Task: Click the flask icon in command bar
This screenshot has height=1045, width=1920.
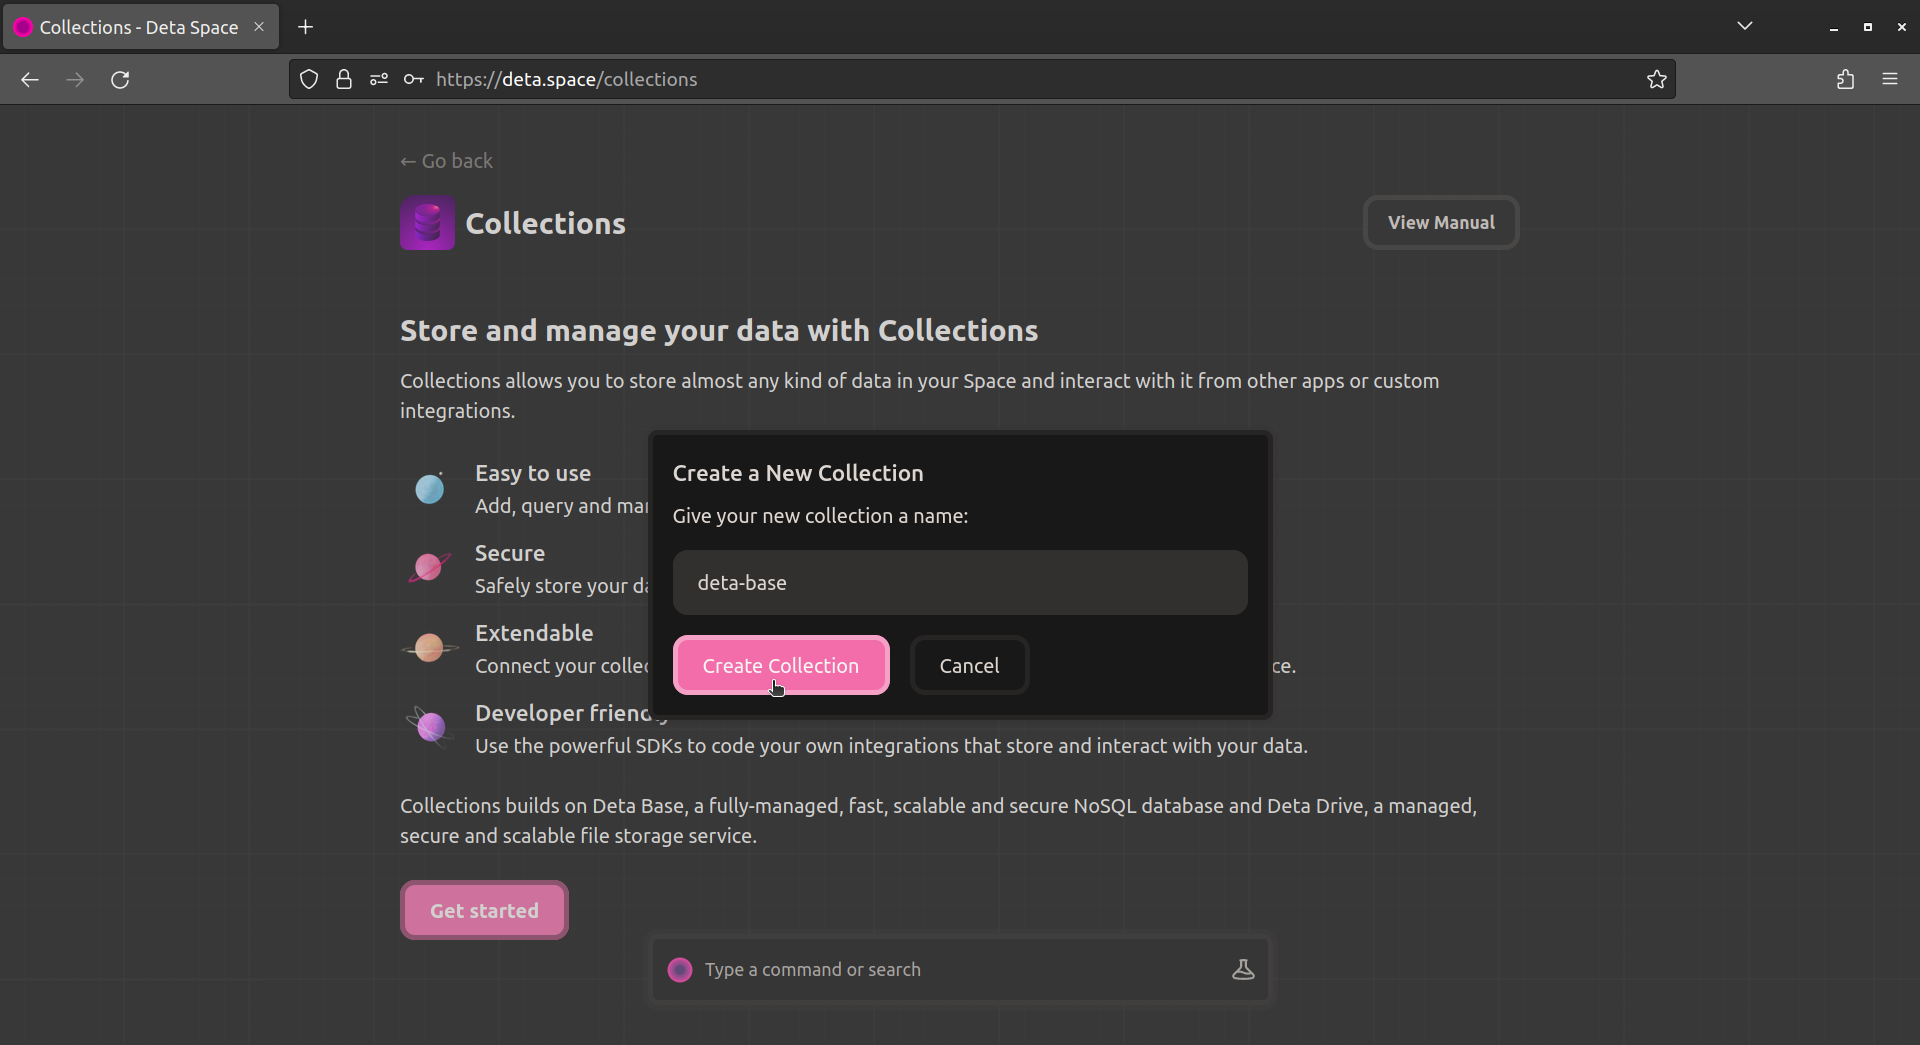Action: tap(1243, 969)
